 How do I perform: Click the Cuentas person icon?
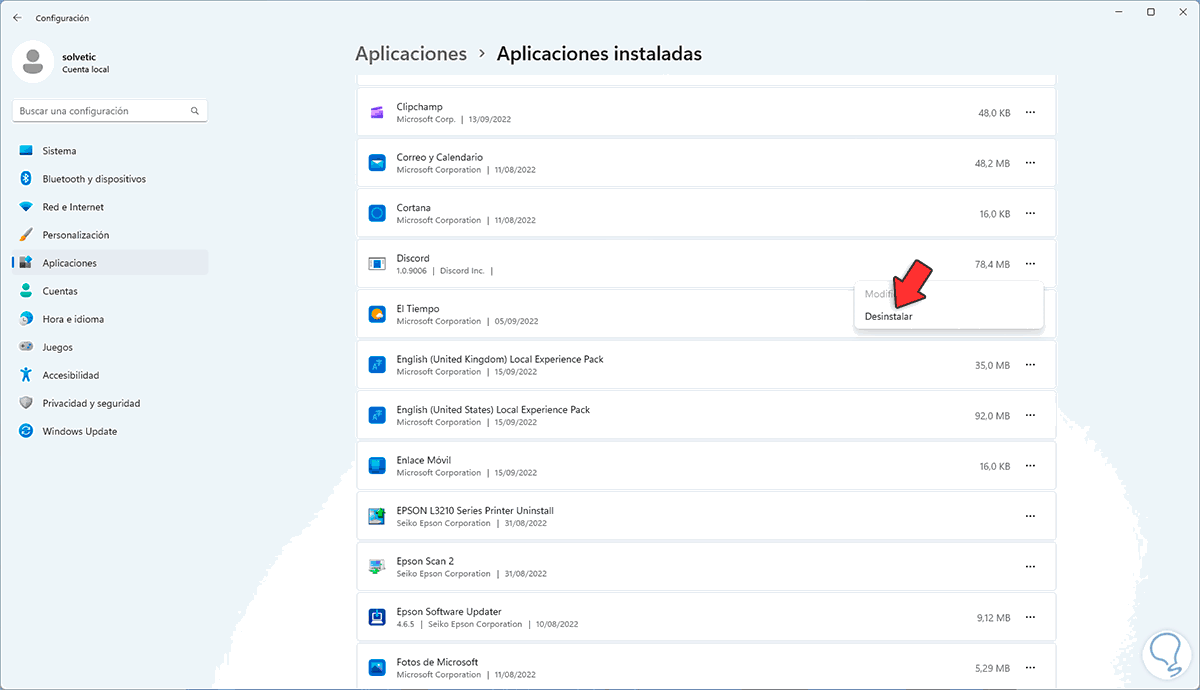[26, 291]
